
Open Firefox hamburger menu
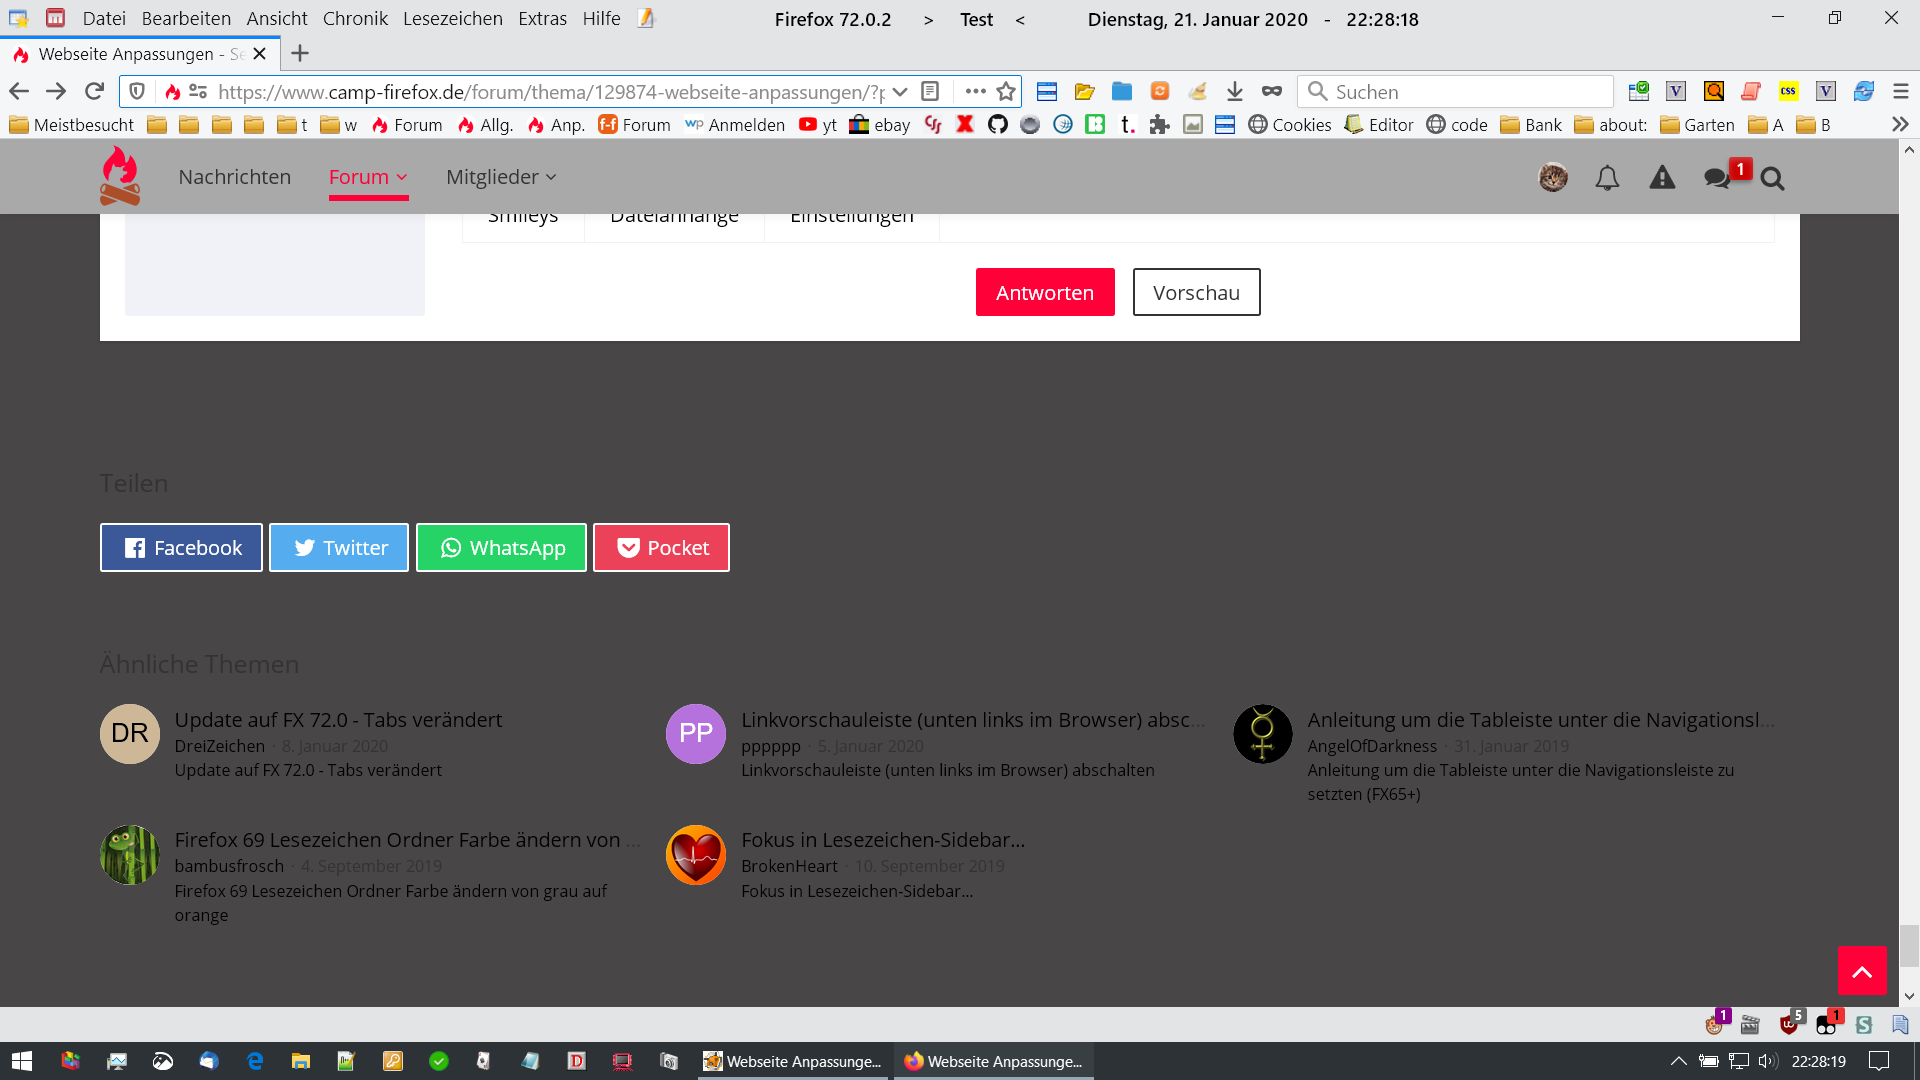[1901, 91]
